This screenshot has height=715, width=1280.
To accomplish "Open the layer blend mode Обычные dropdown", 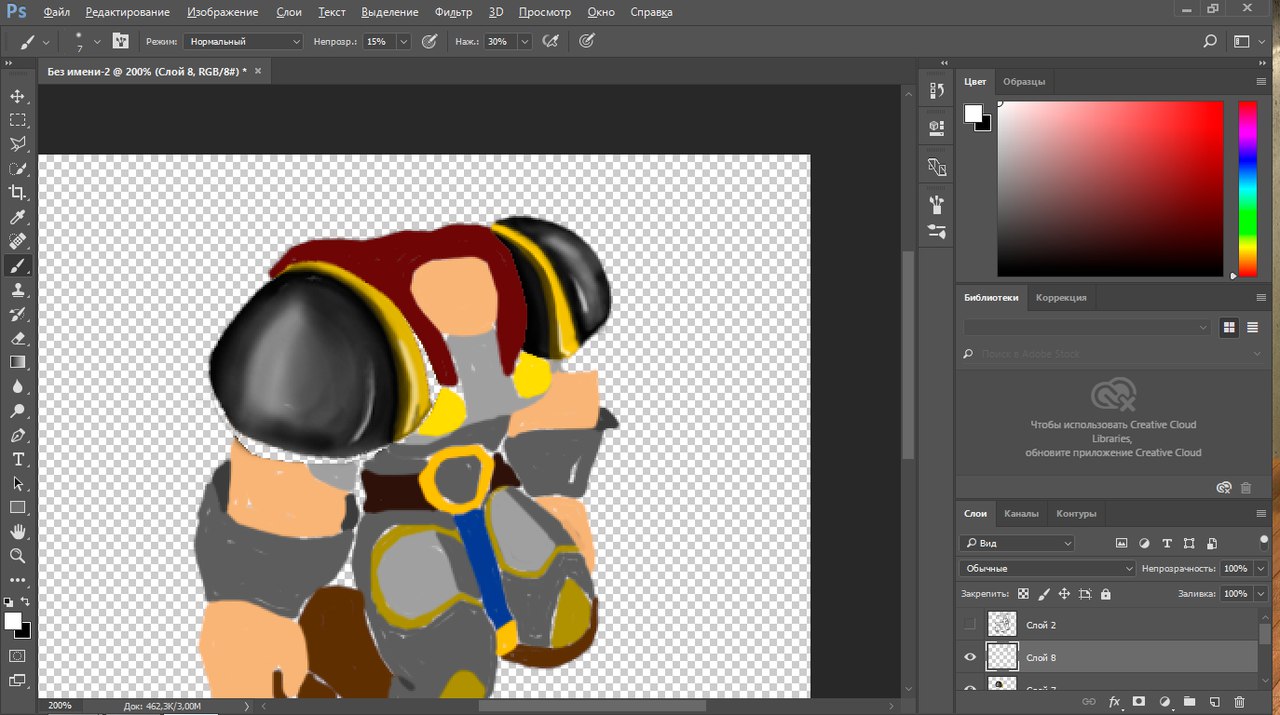I will (x=1047, y=568).
